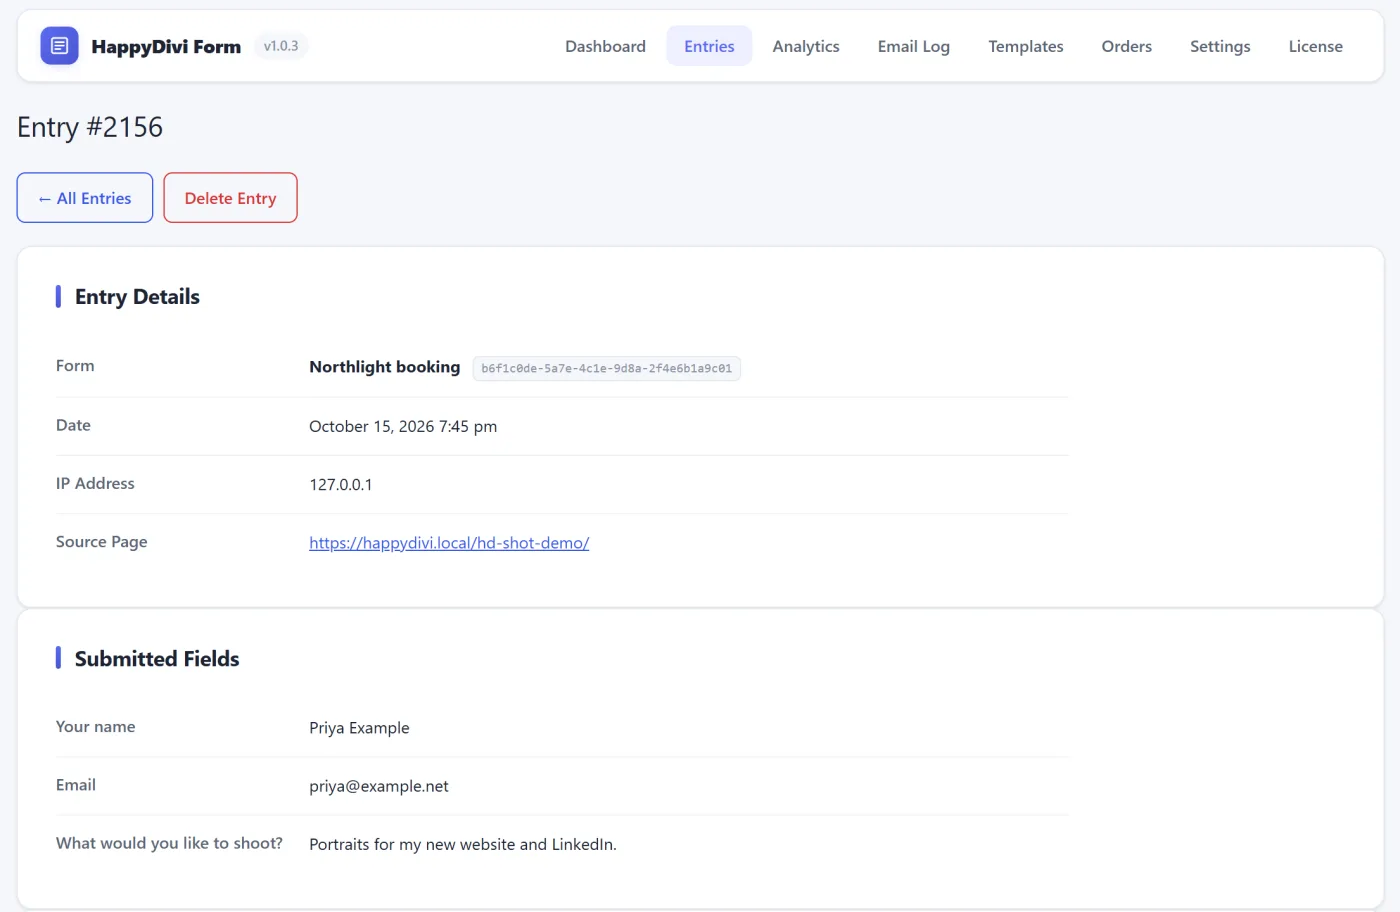Click the Your name label
Screen dimensions: 1400x912
[x=96, y=727]
